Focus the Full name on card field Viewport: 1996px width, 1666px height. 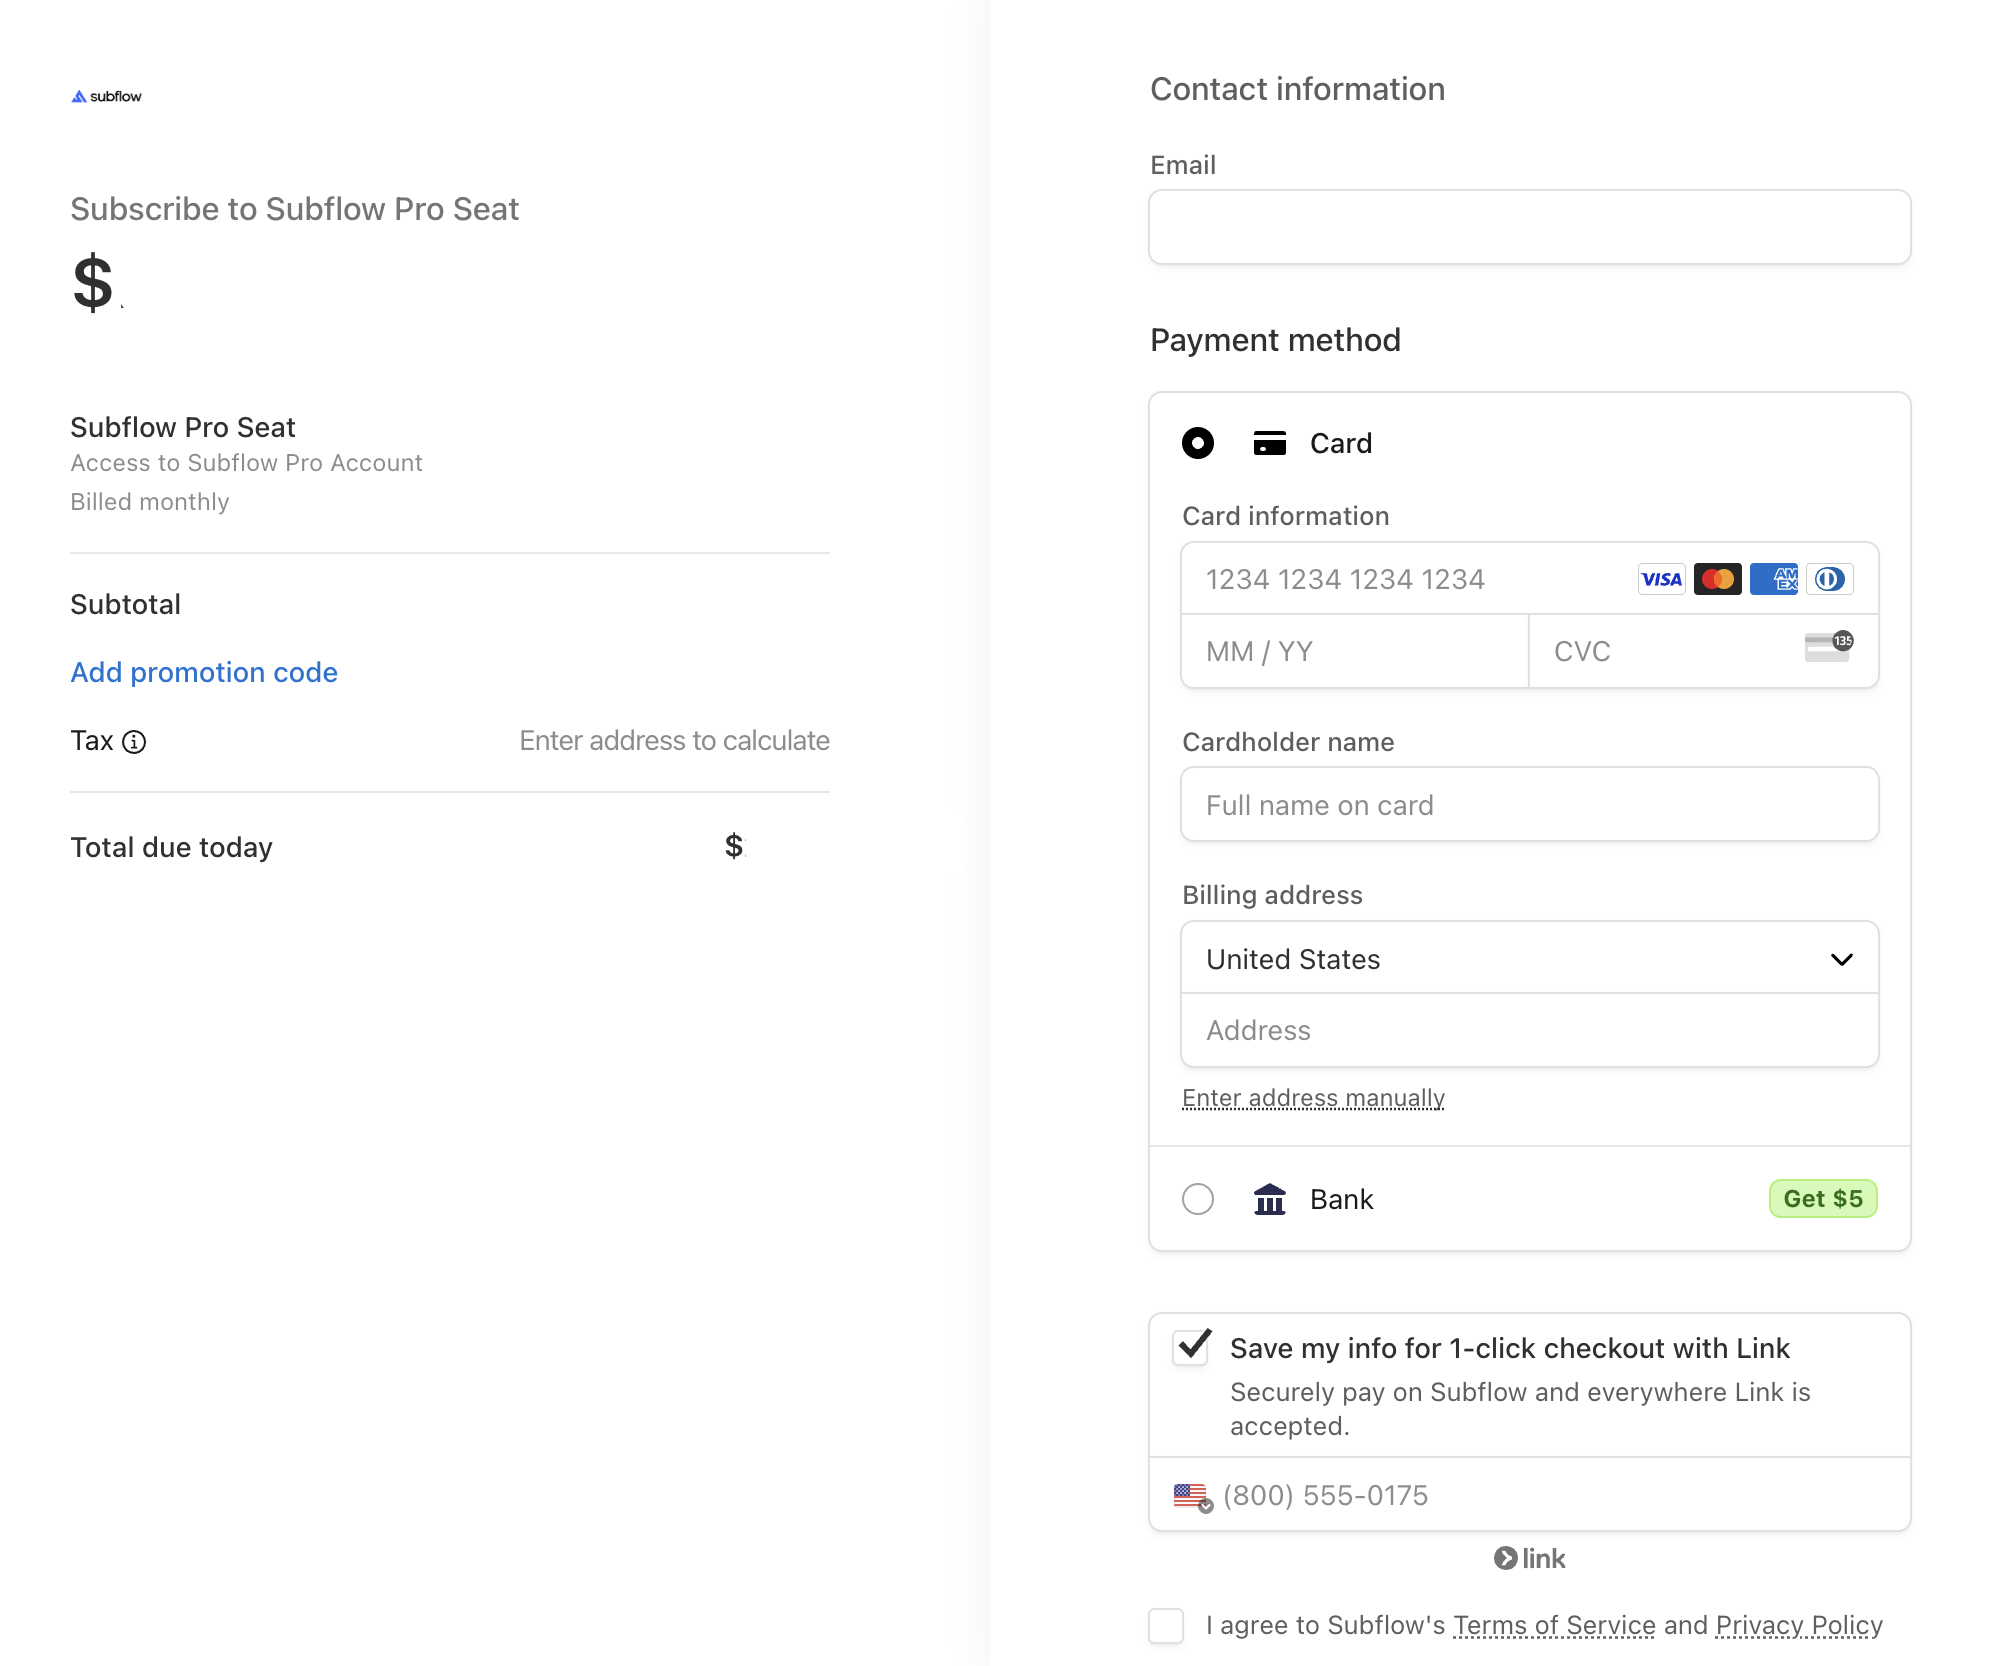pos(1529,805)
